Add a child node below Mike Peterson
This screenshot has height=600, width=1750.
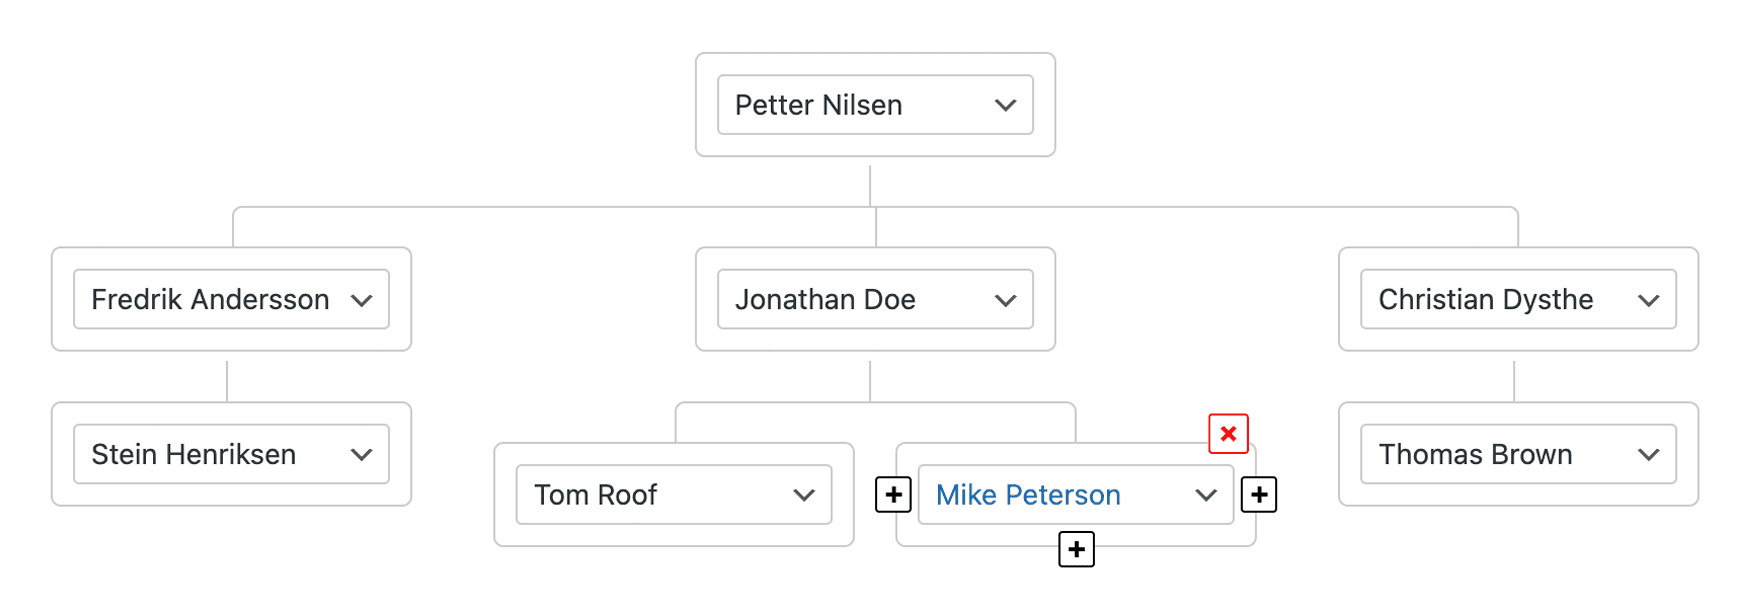click(x=1076, y=549)
